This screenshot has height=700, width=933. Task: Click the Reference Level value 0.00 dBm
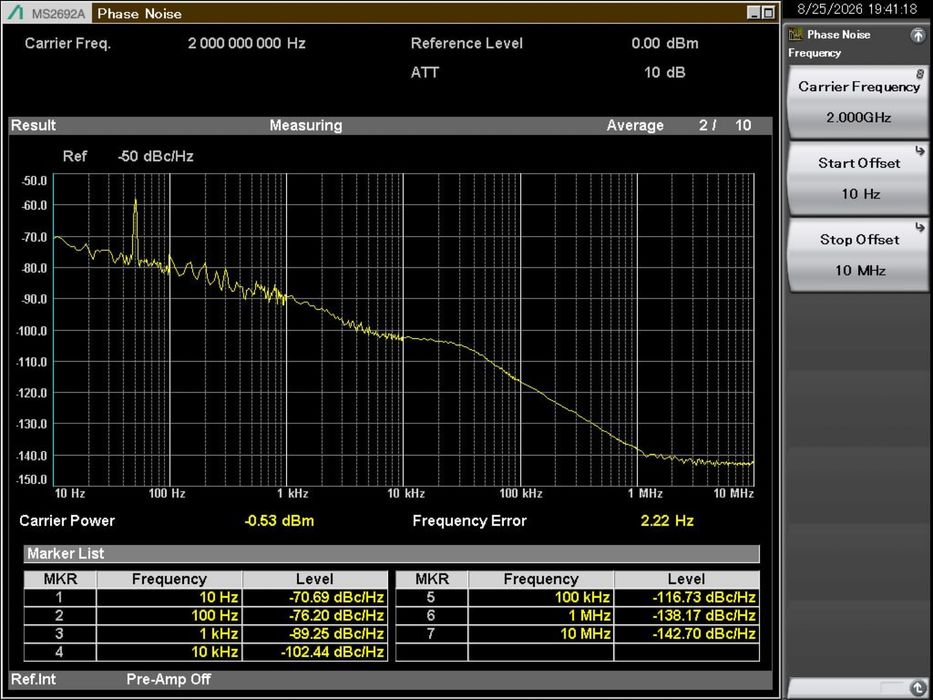tap(665, 43)
